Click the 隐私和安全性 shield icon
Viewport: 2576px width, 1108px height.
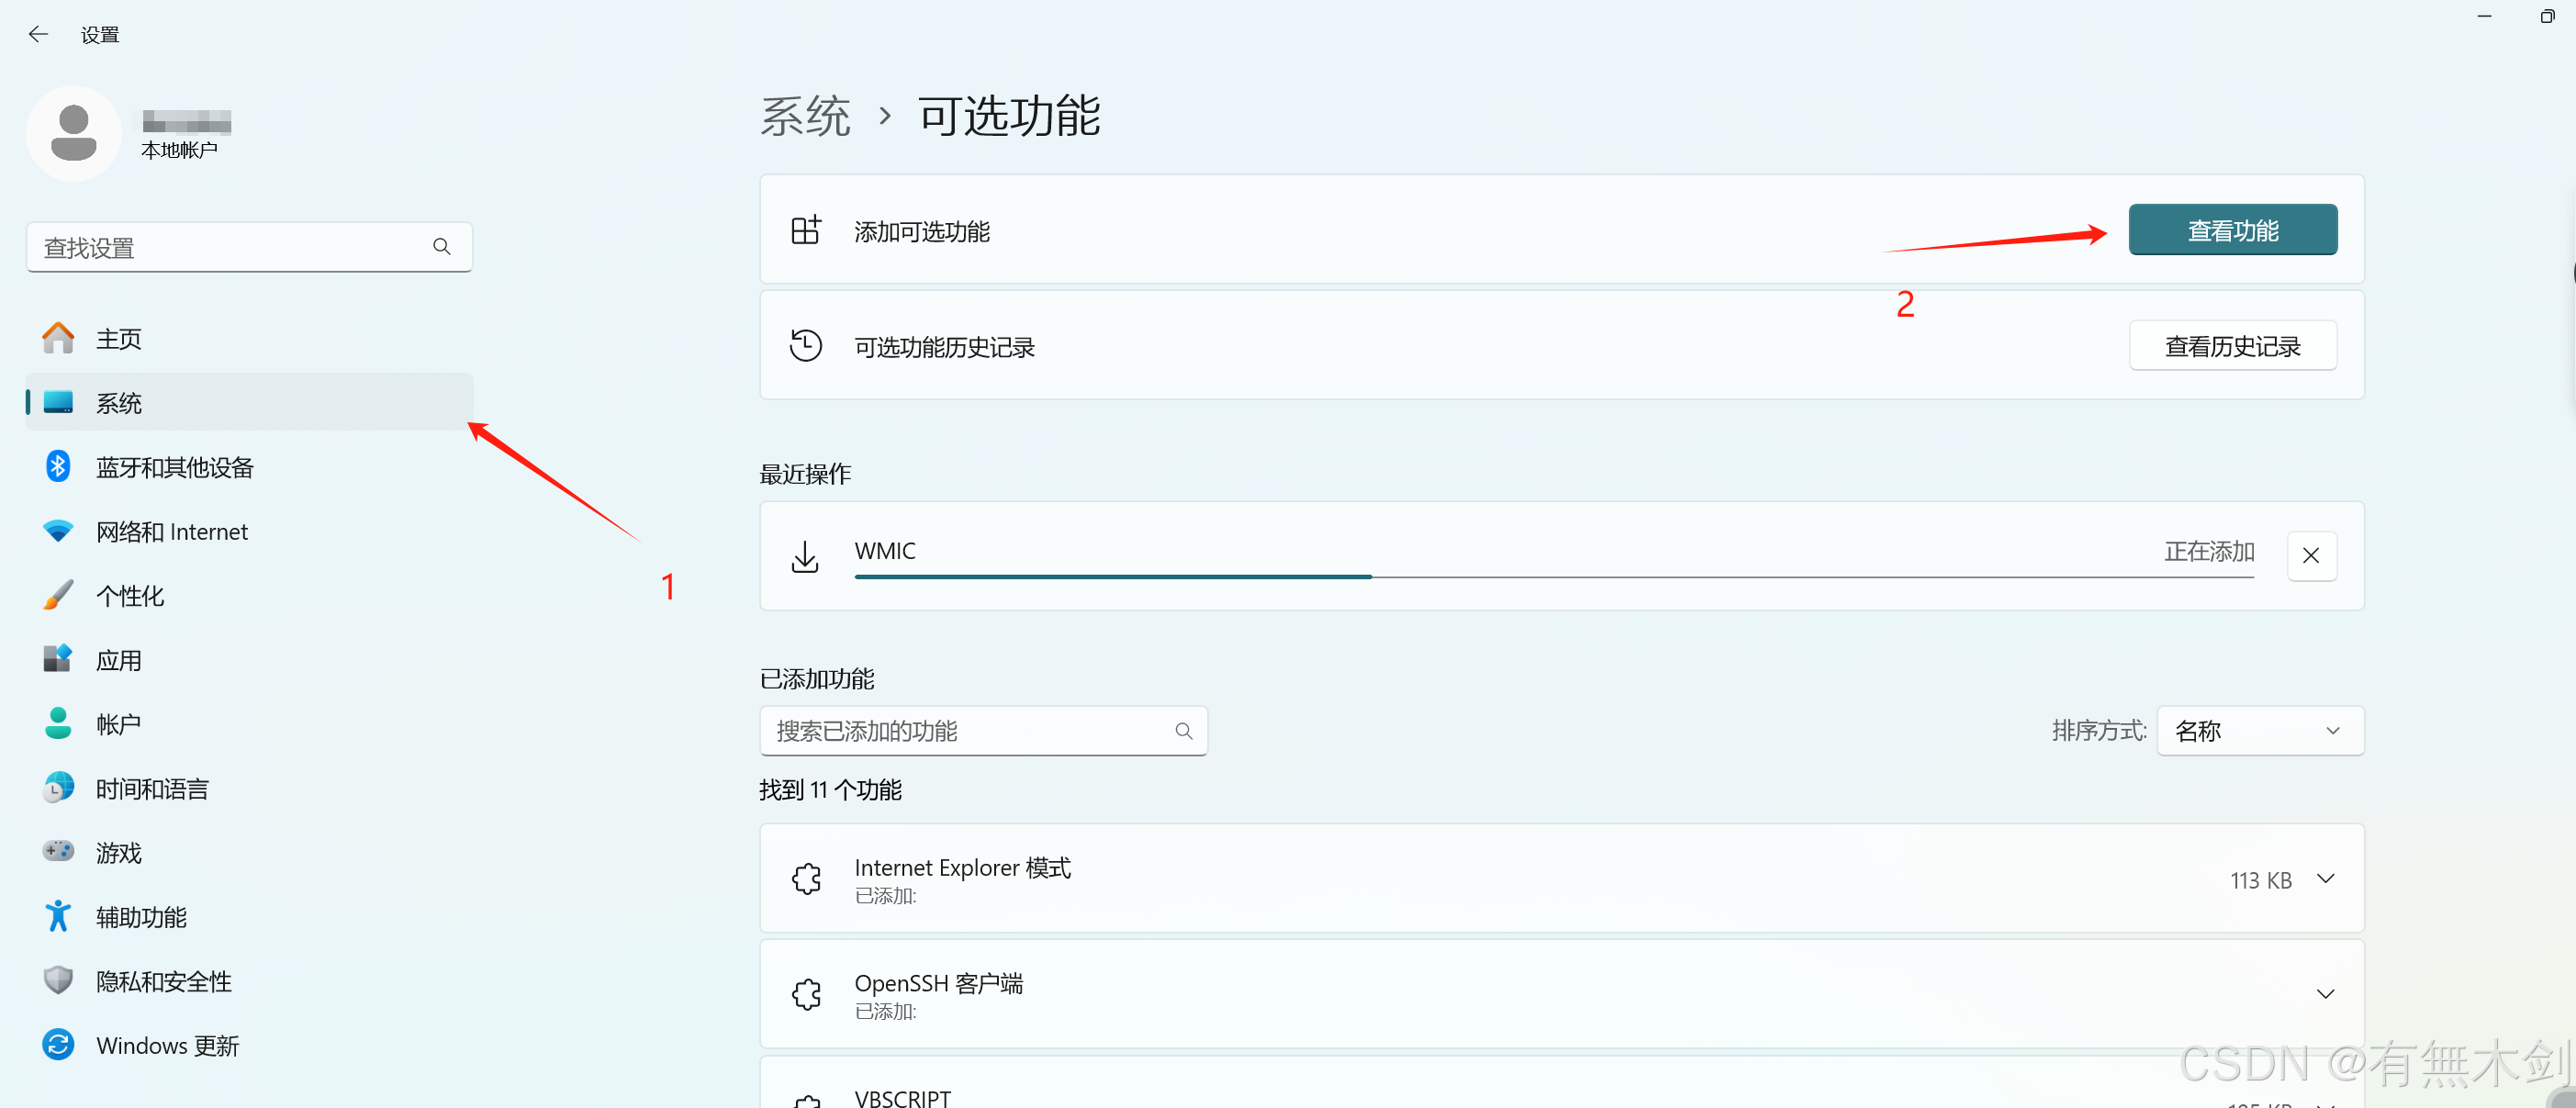[x=58, y=980]
